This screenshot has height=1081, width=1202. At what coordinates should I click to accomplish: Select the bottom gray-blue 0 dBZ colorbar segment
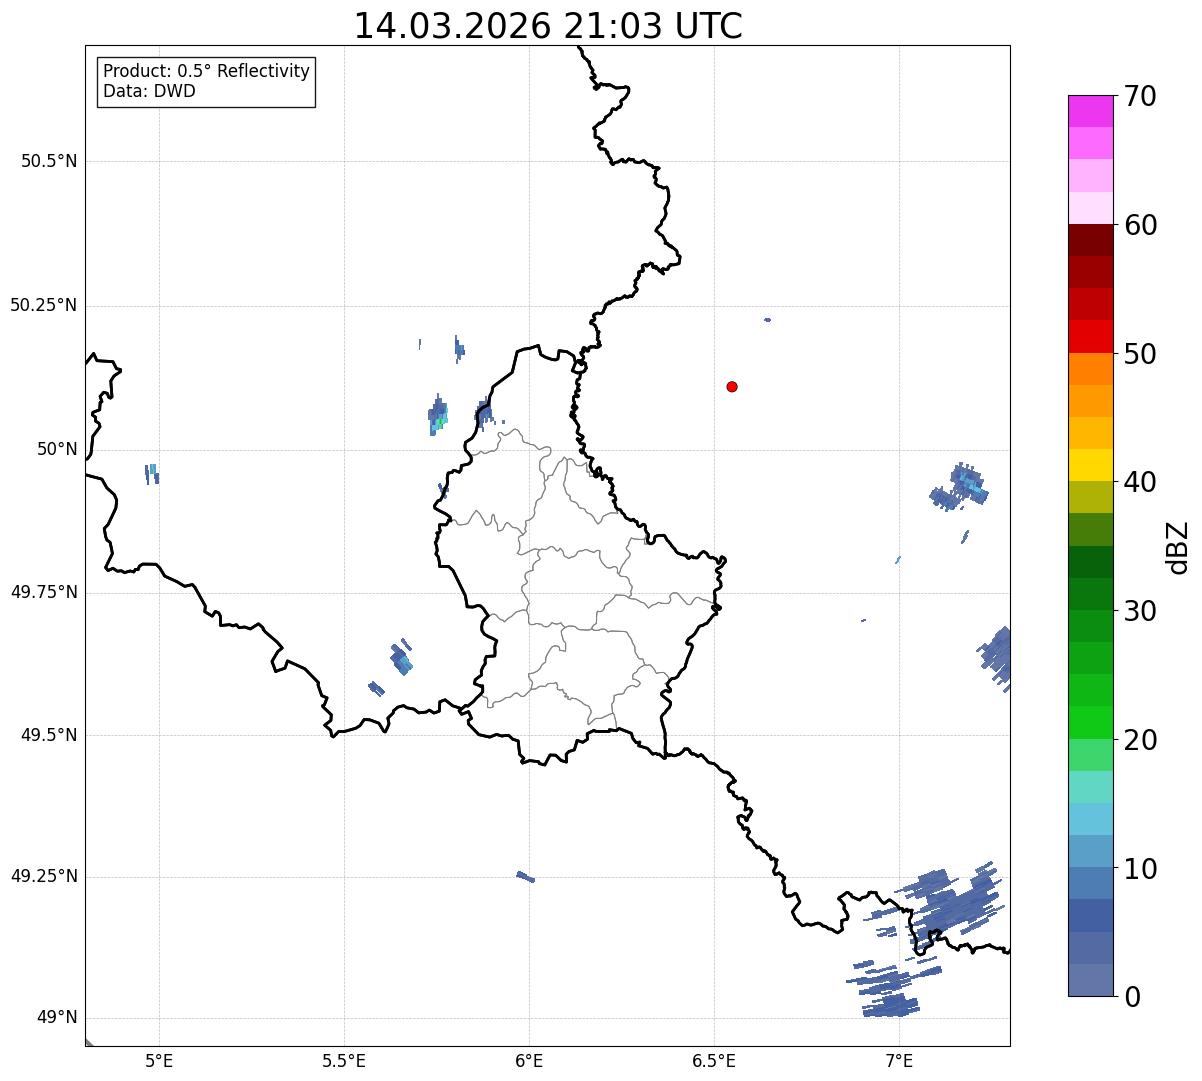pos(1090,980)
